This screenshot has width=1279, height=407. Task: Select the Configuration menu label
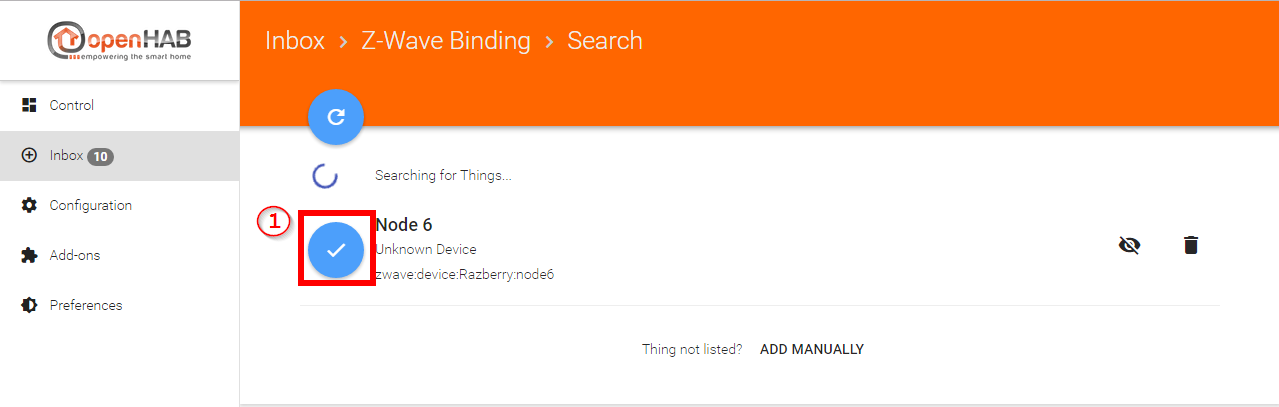(91, 205)
